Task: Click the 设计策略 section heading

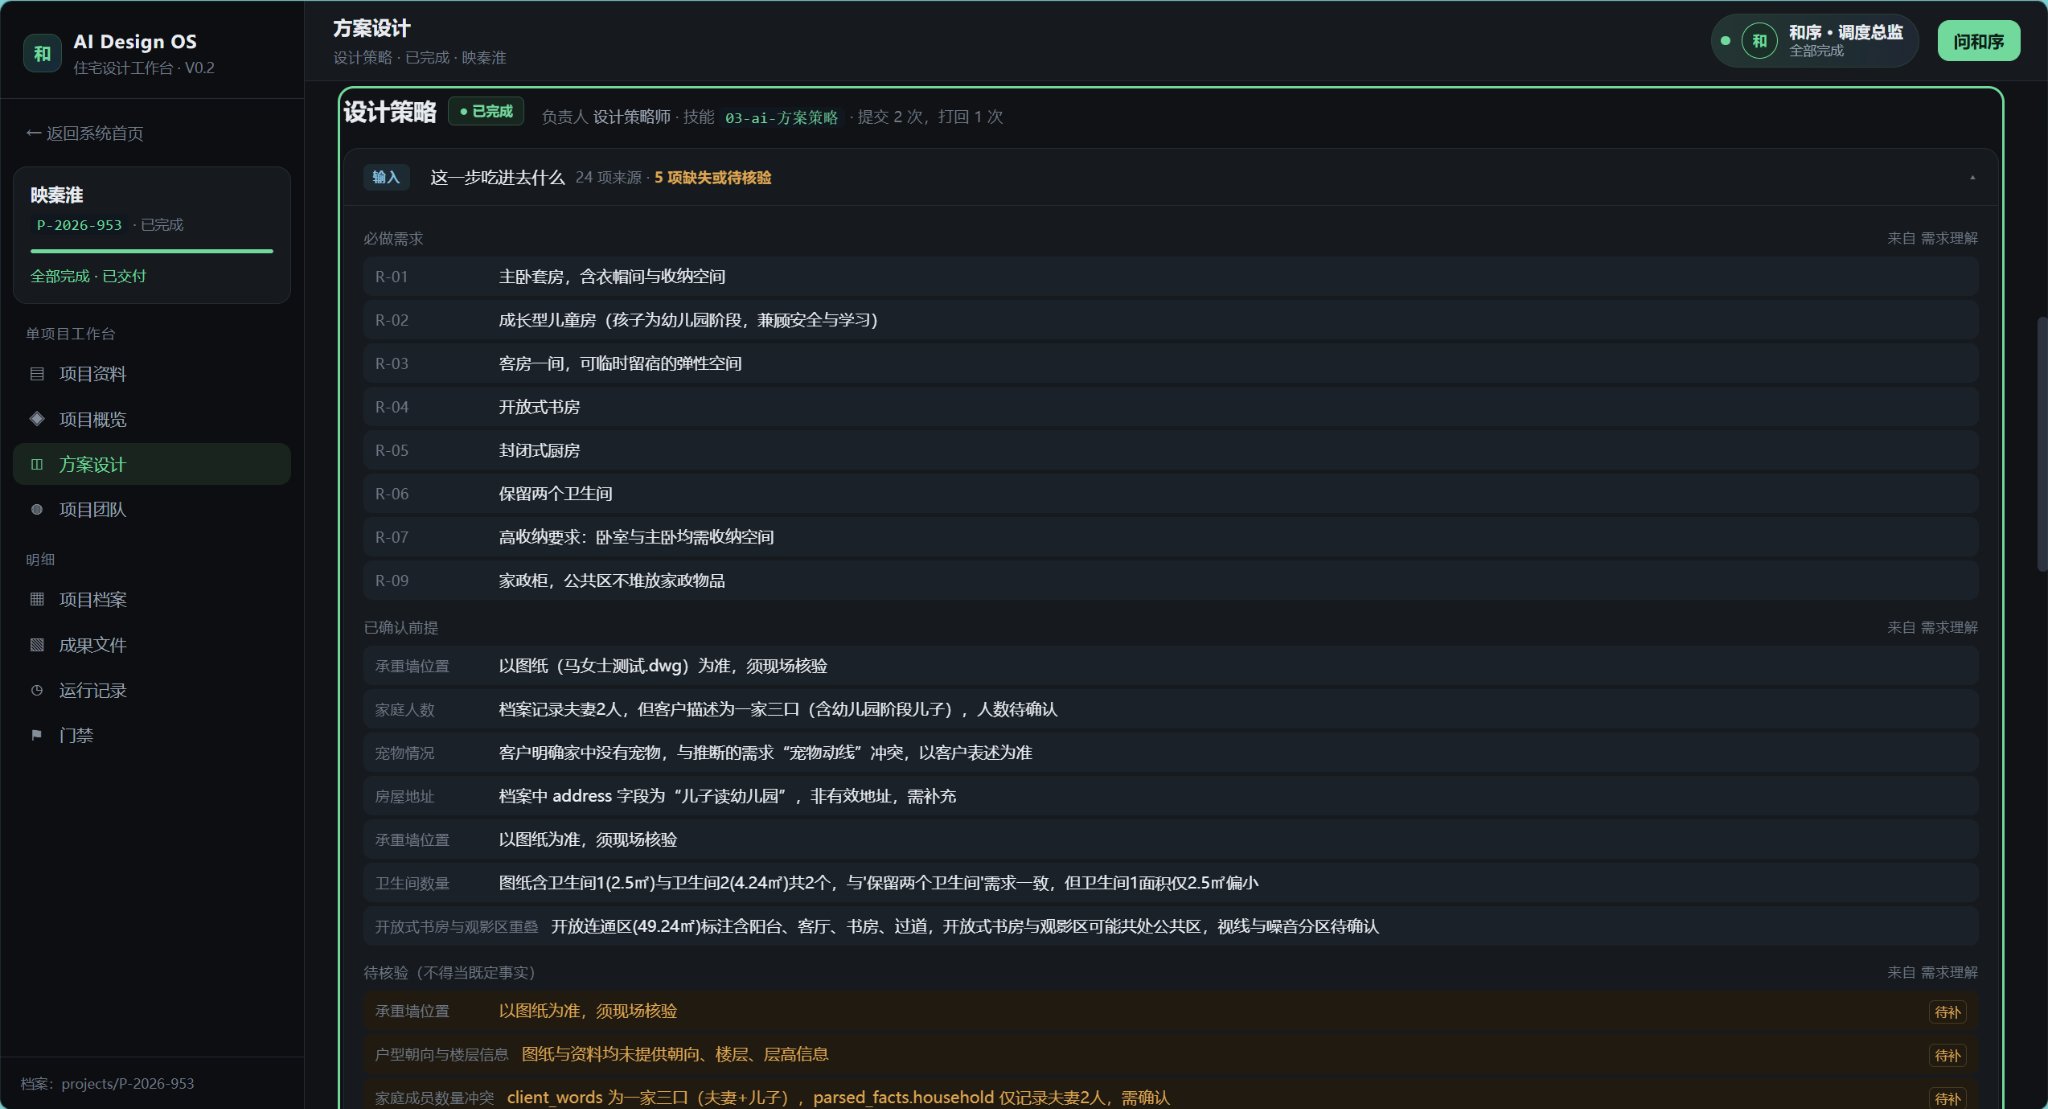Action: (x=390, y=112)
